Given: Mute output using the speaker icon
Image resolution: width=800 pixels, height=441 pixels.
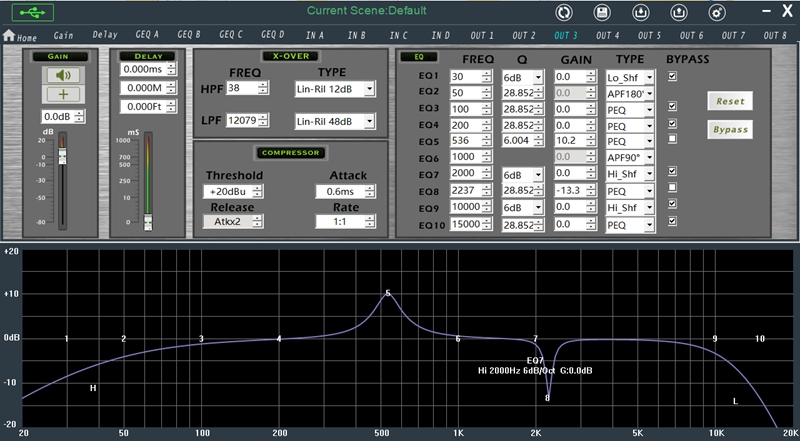Looking at the screenshot, I should [x=62, y=74].
